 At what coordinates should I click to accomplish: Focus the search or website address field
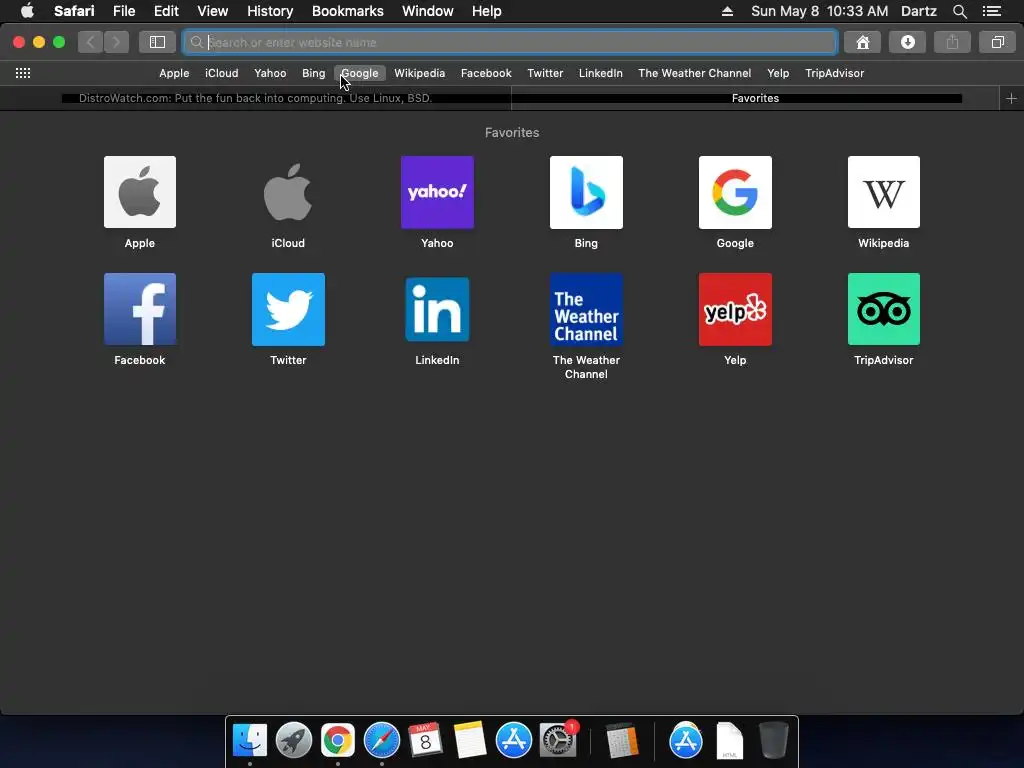509,42
